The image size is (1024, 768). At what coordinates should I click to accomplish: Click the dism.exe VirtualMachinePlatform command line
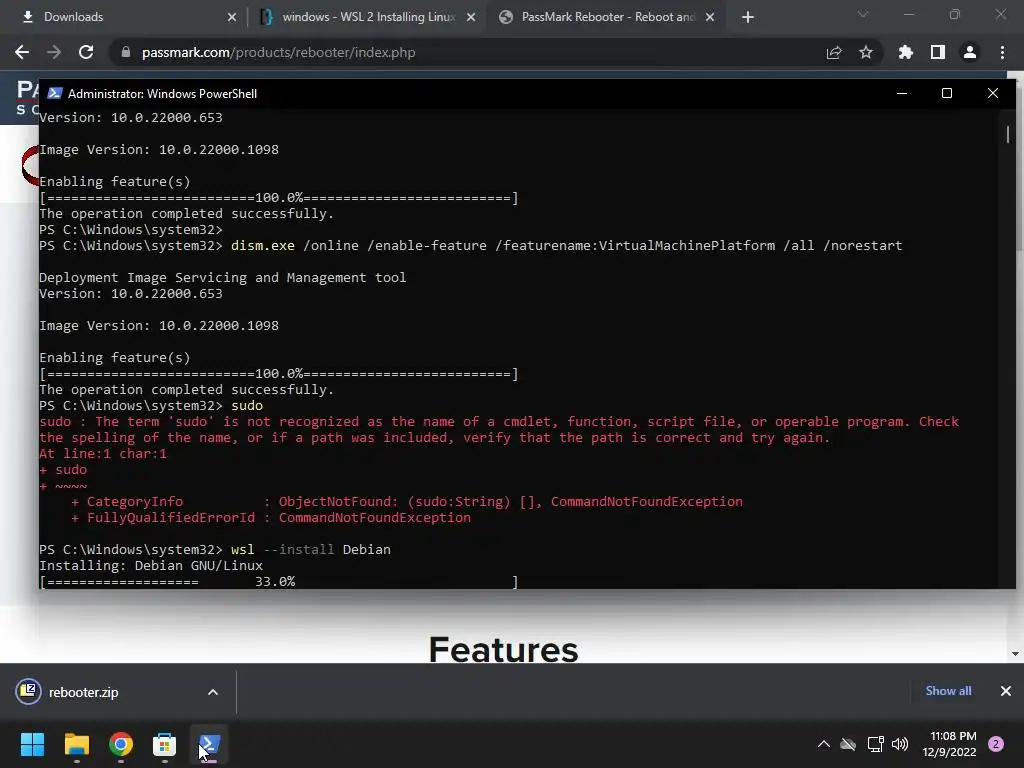tap(566, 246)
